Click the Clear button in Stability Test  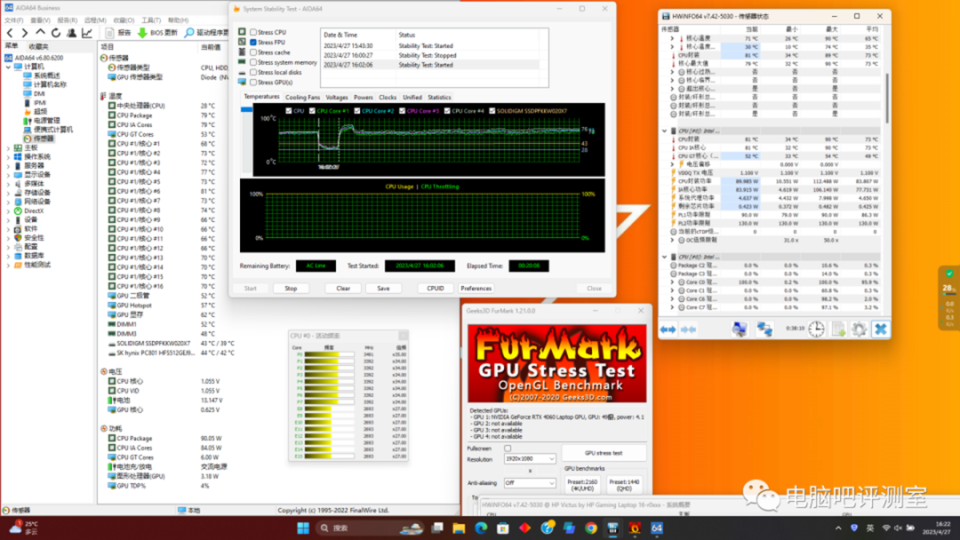pyautogui.click(x=343, y=288)
